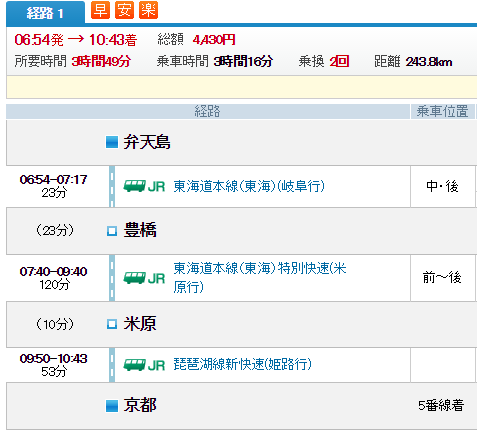The width and height of the screenshot is (477, 433).
Task: Click JR train icon beside 岐阜行 line
Action: 144,186
